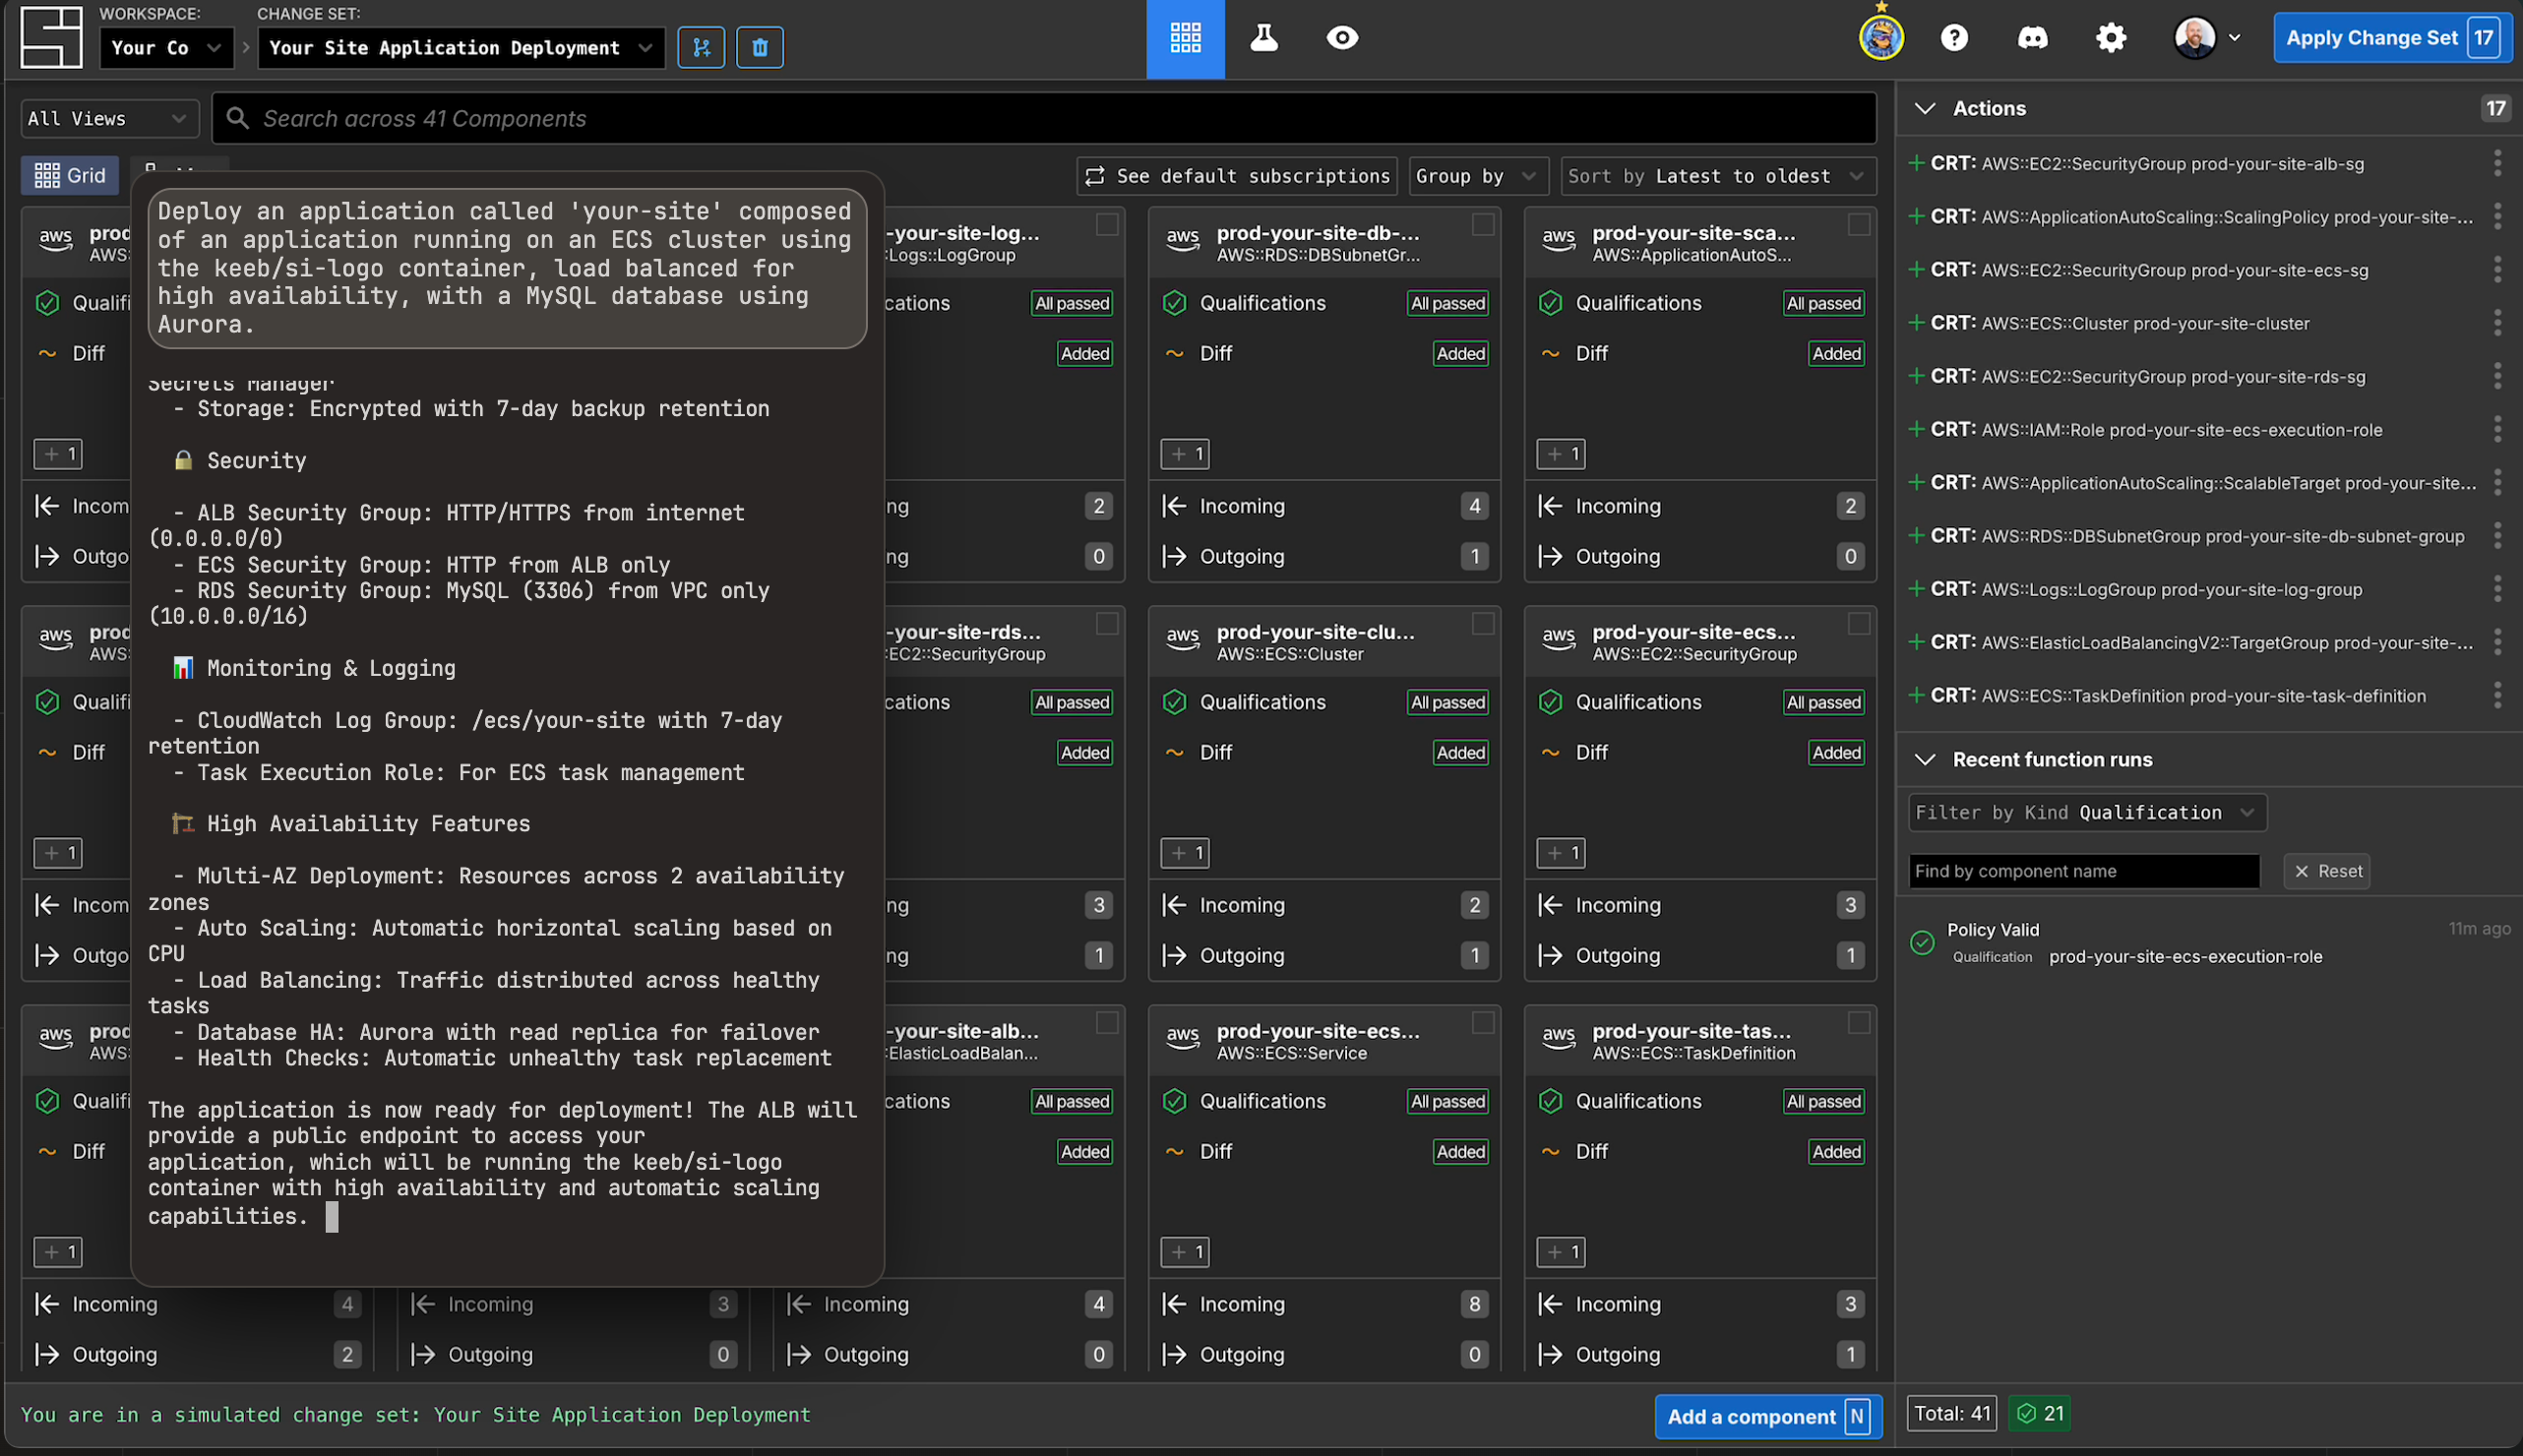Check the checkbox on prod-your-site-db component card
Screen dimensions: 2523x1456
pos(1484,226)
